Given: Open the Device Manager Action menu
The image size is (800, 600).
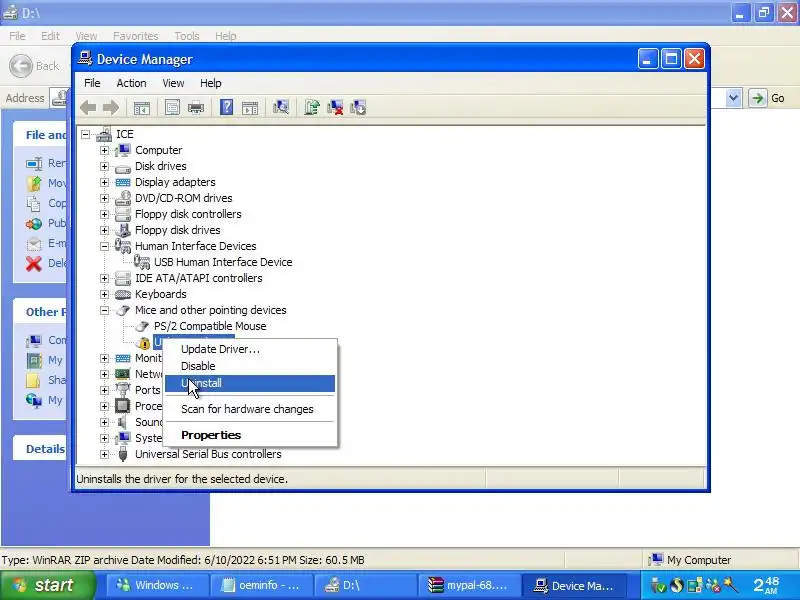Looking at the screenshot, I should pyautogui.click(x=131, y=83).
